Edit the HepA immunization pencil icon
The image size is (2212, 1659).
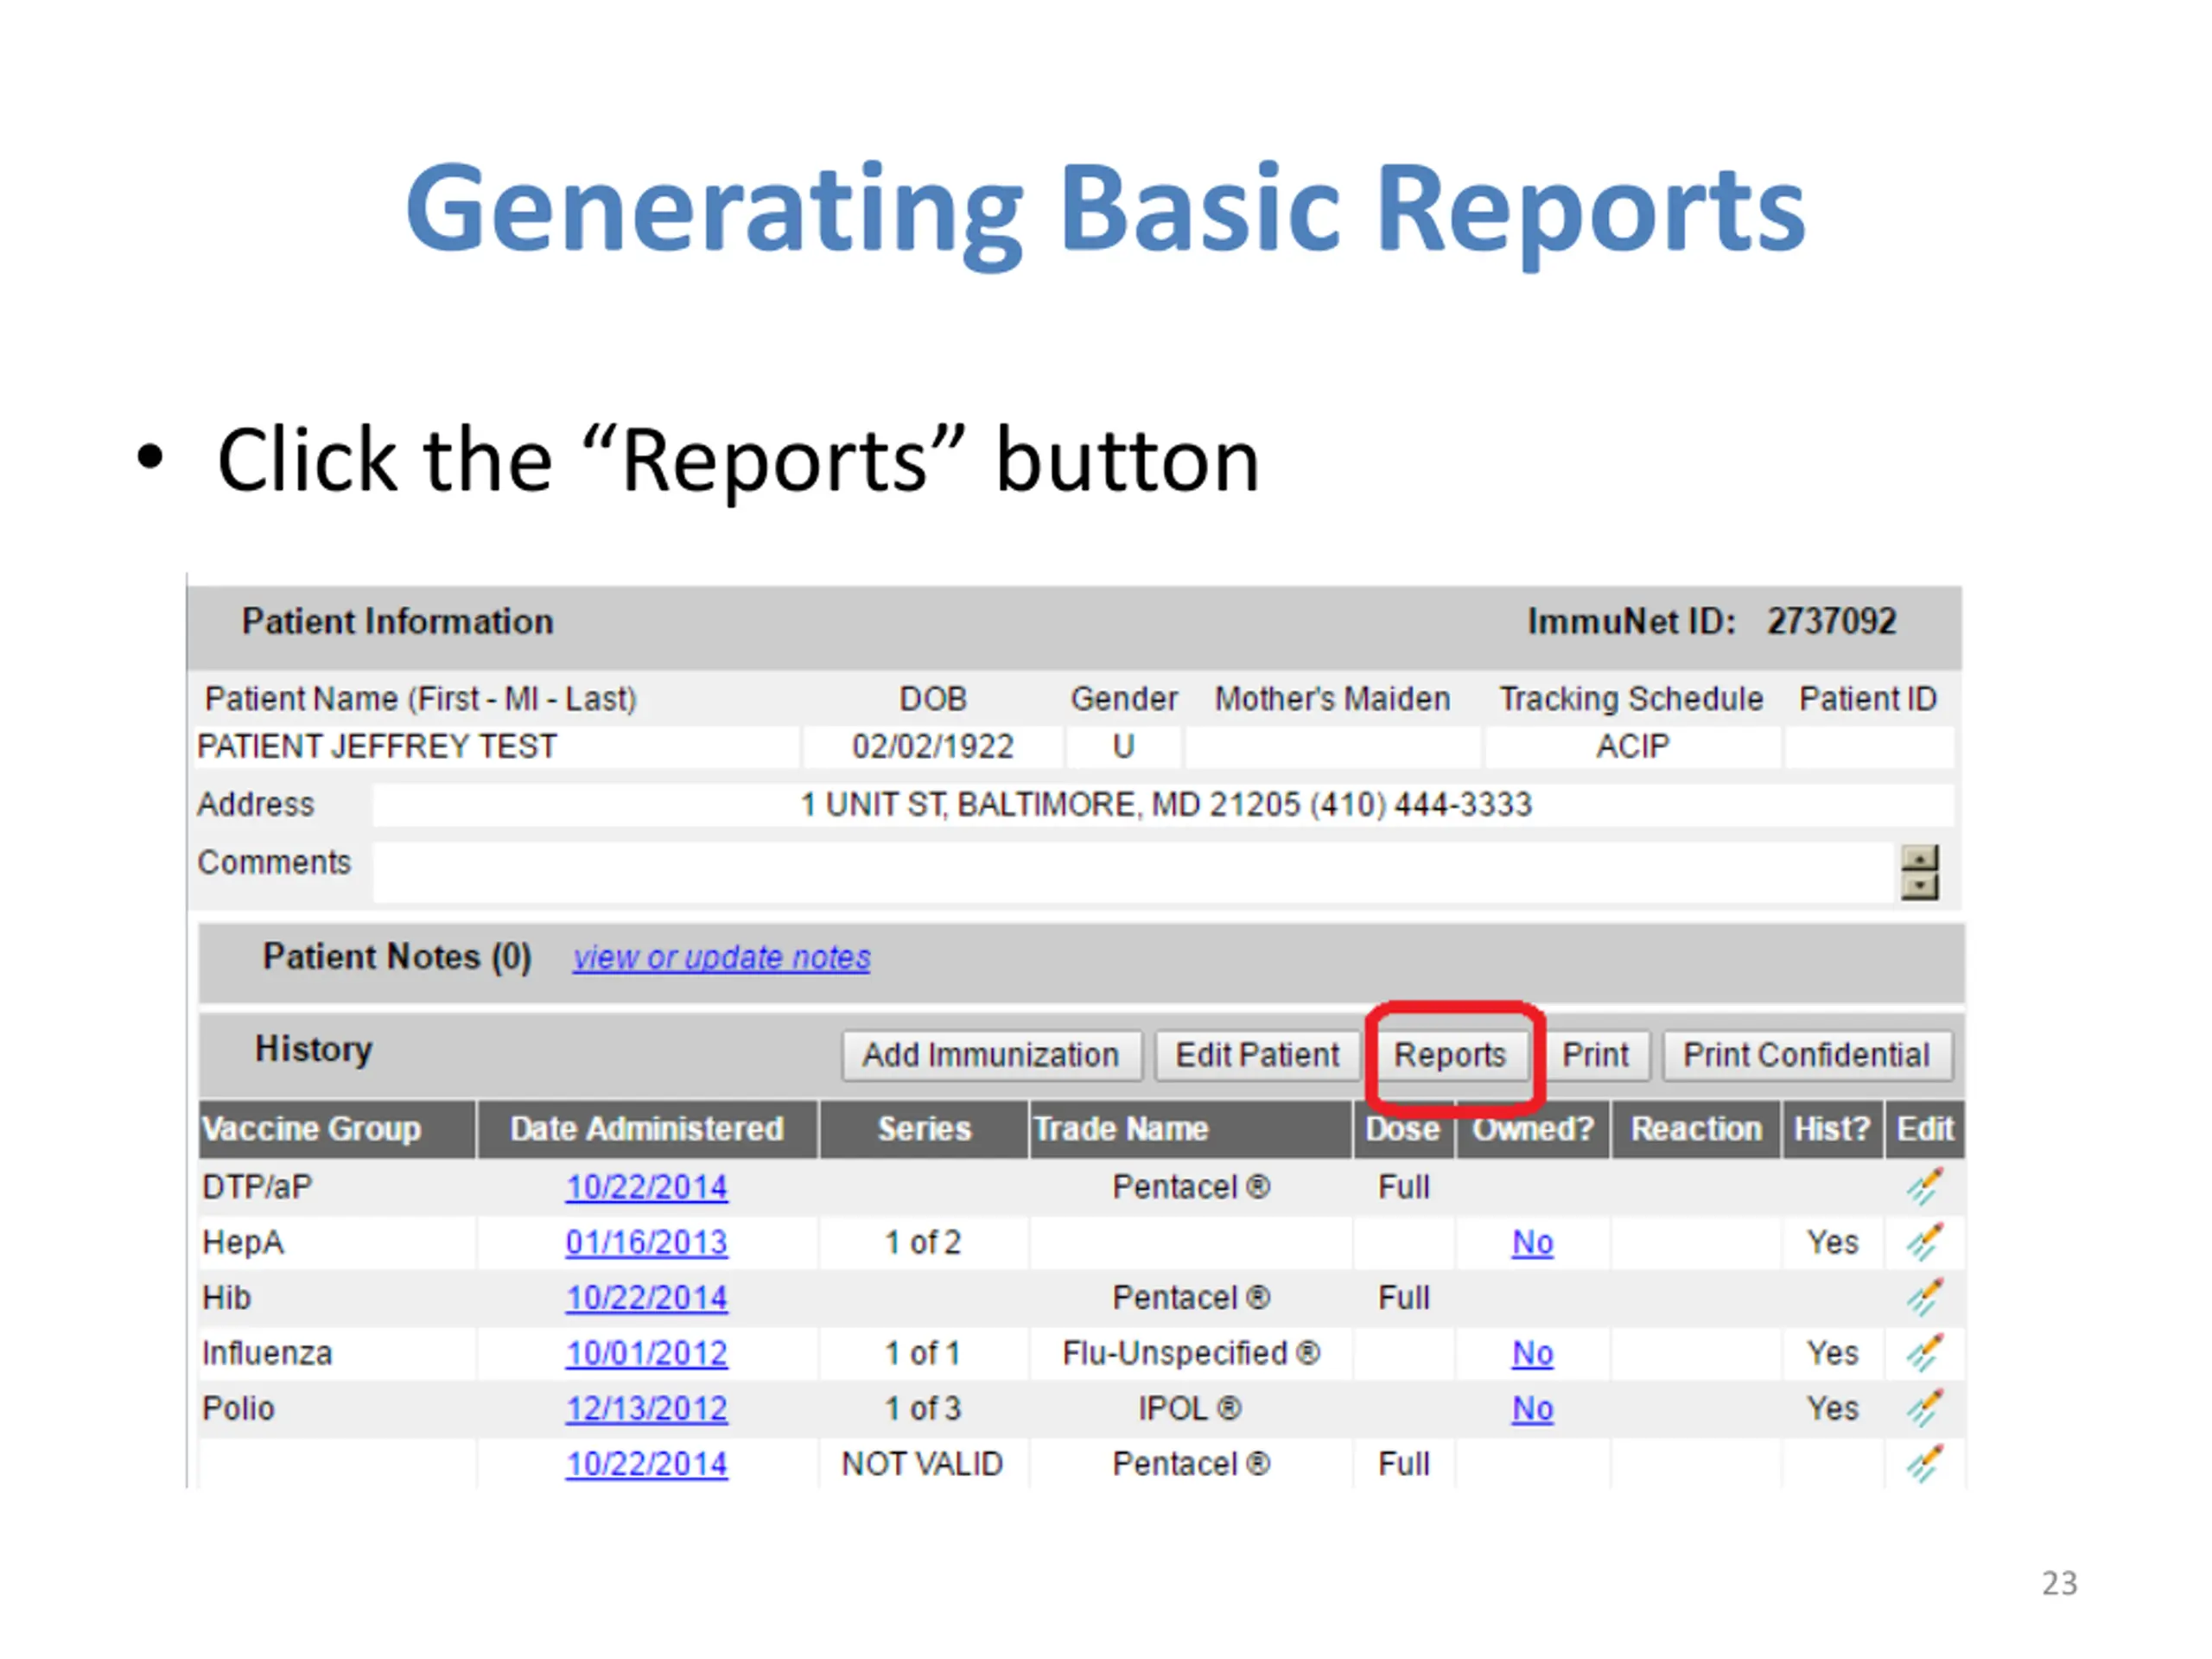1924,1243
